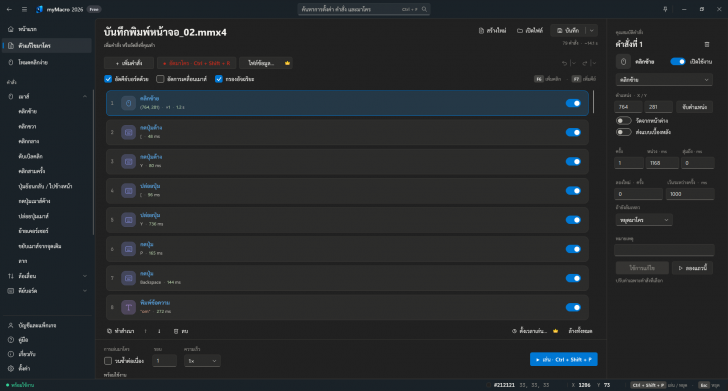Disable the toggle on row 2
This screenshot has width=728, height=391.
pos(573,132)
